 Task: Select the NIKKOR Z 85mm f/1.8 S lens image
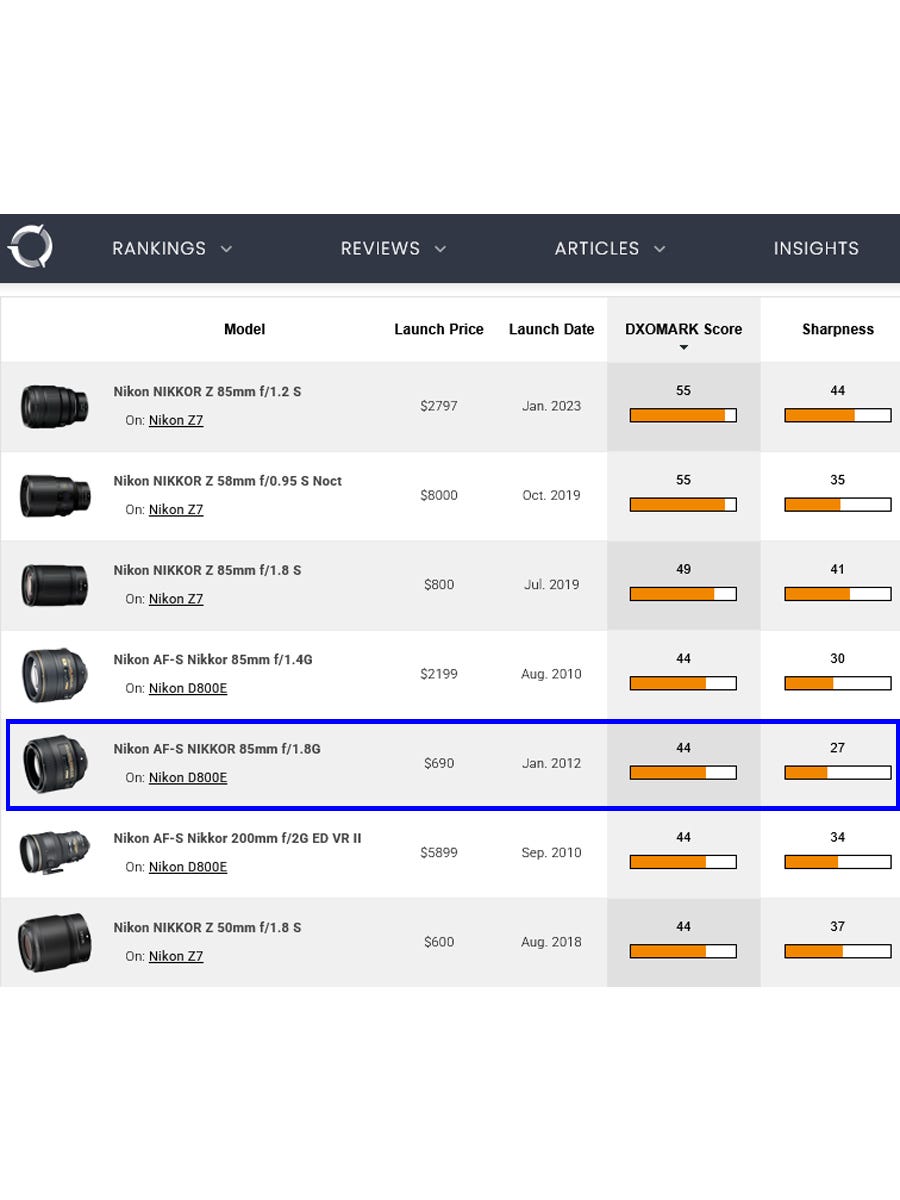pyautogui.click(x=55, y=585)
